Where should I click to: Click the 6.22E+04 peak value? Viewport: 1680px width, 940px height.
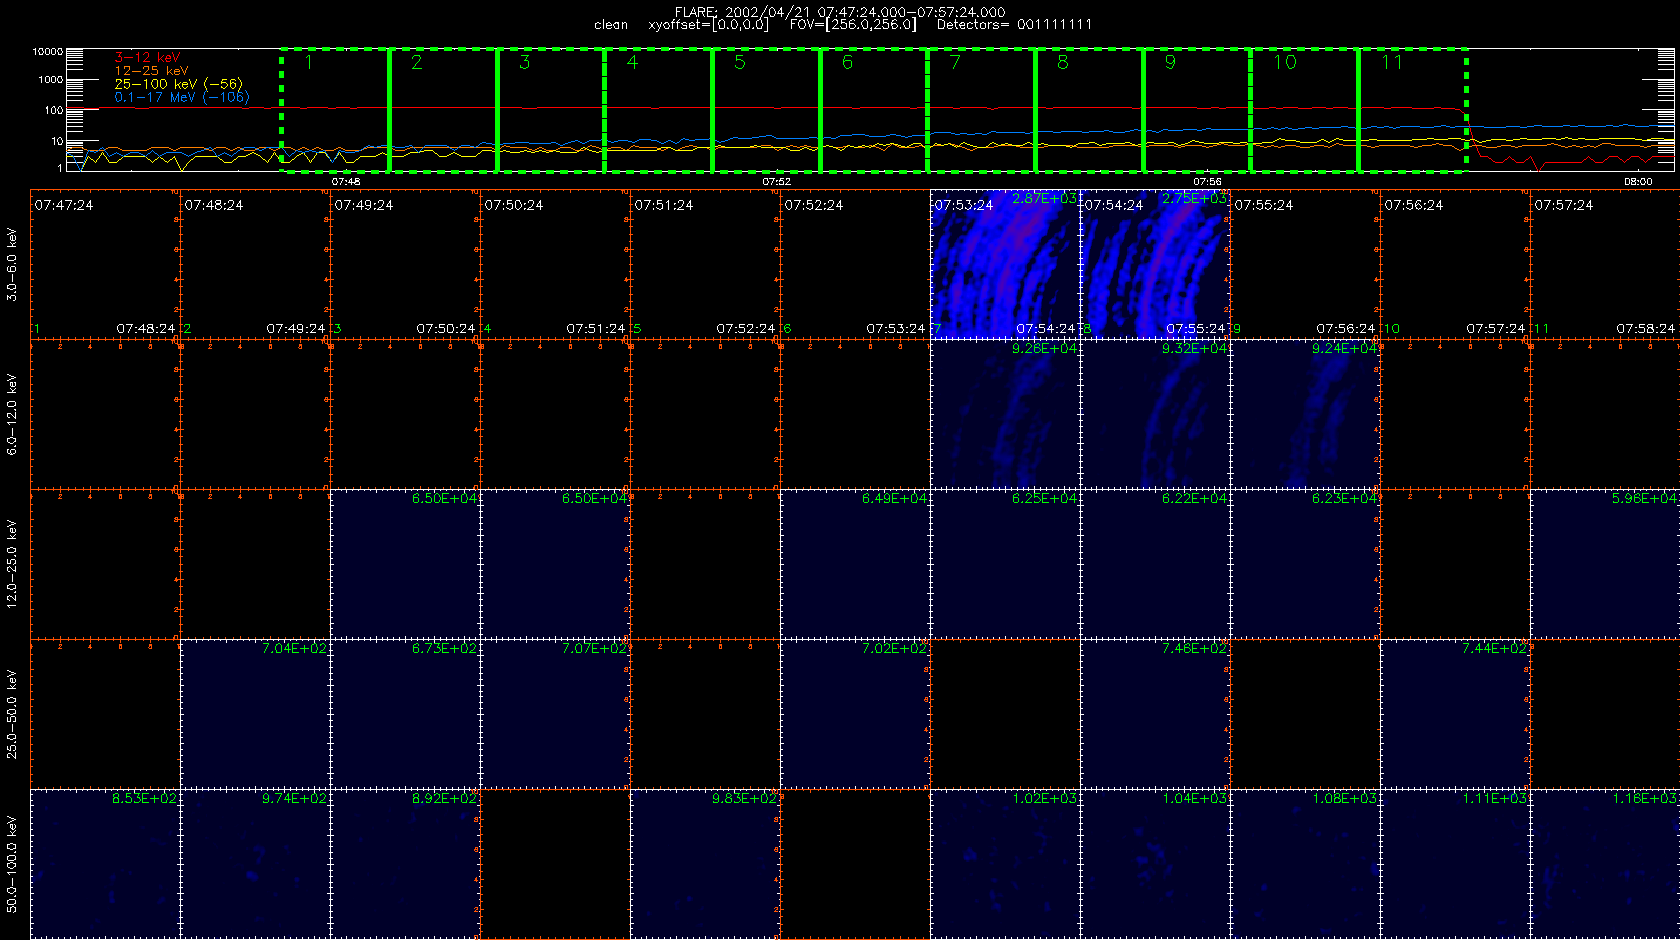(x=1194, y=498)
